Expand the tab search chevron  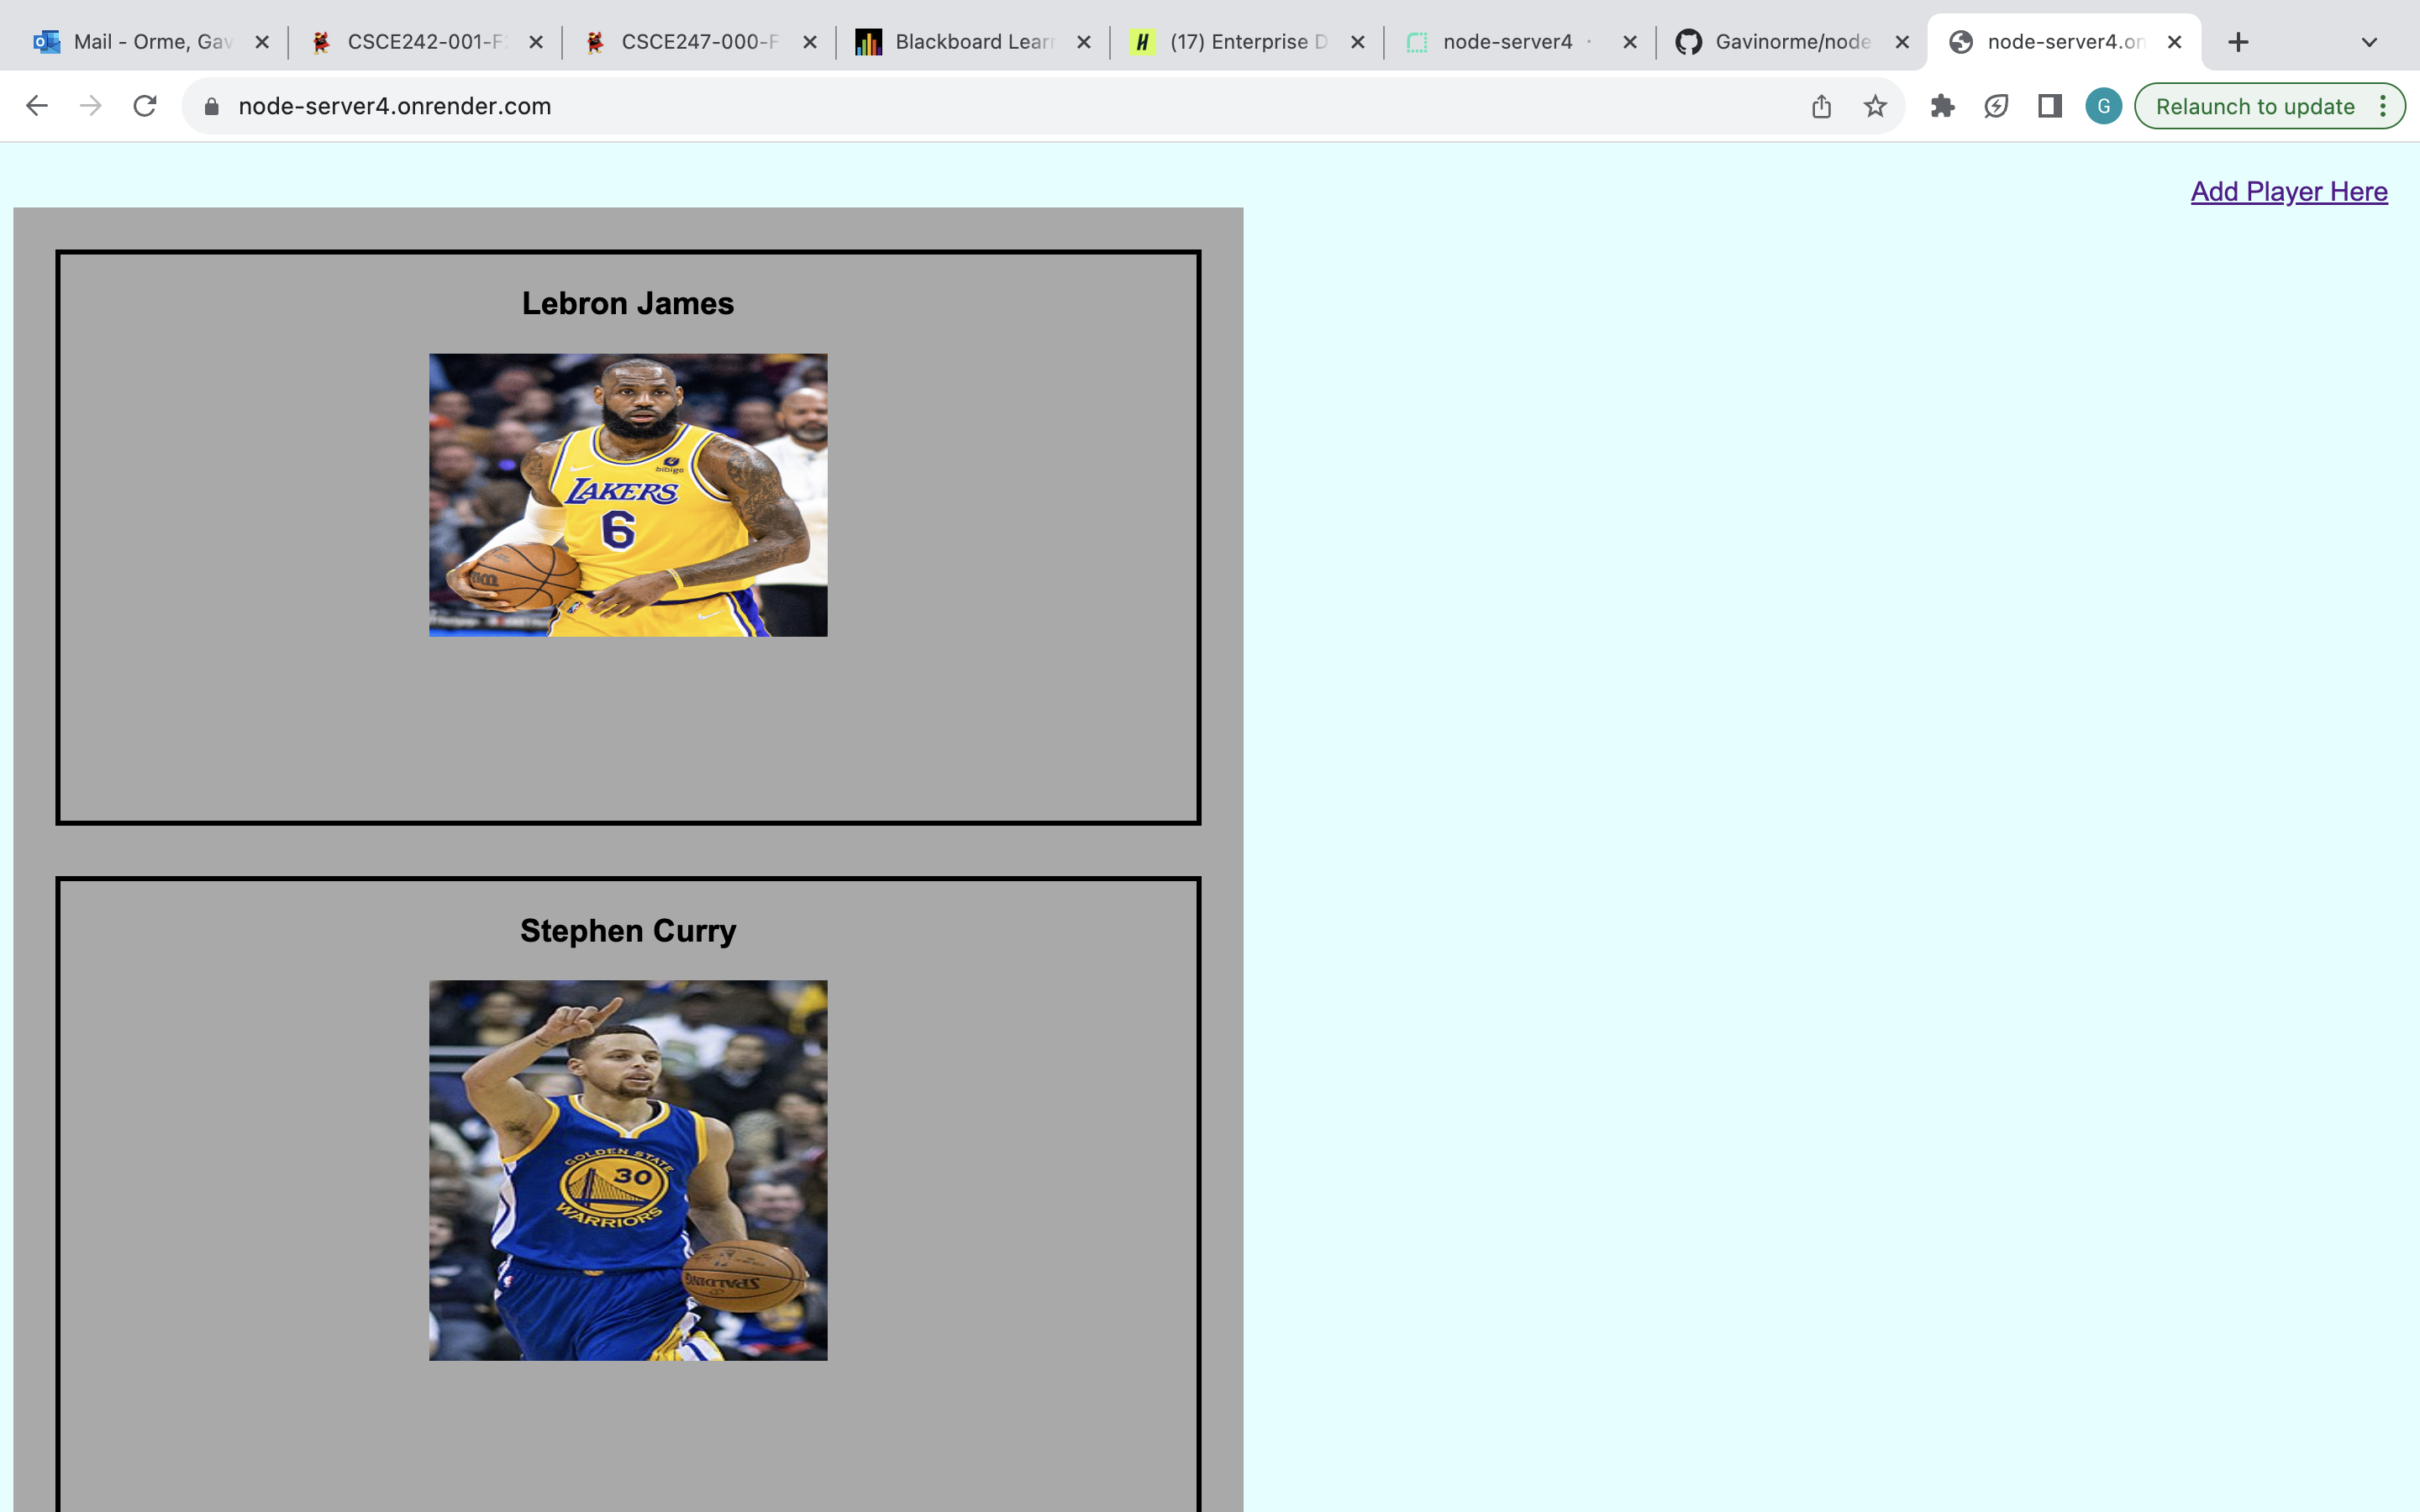click(2369, 42)
